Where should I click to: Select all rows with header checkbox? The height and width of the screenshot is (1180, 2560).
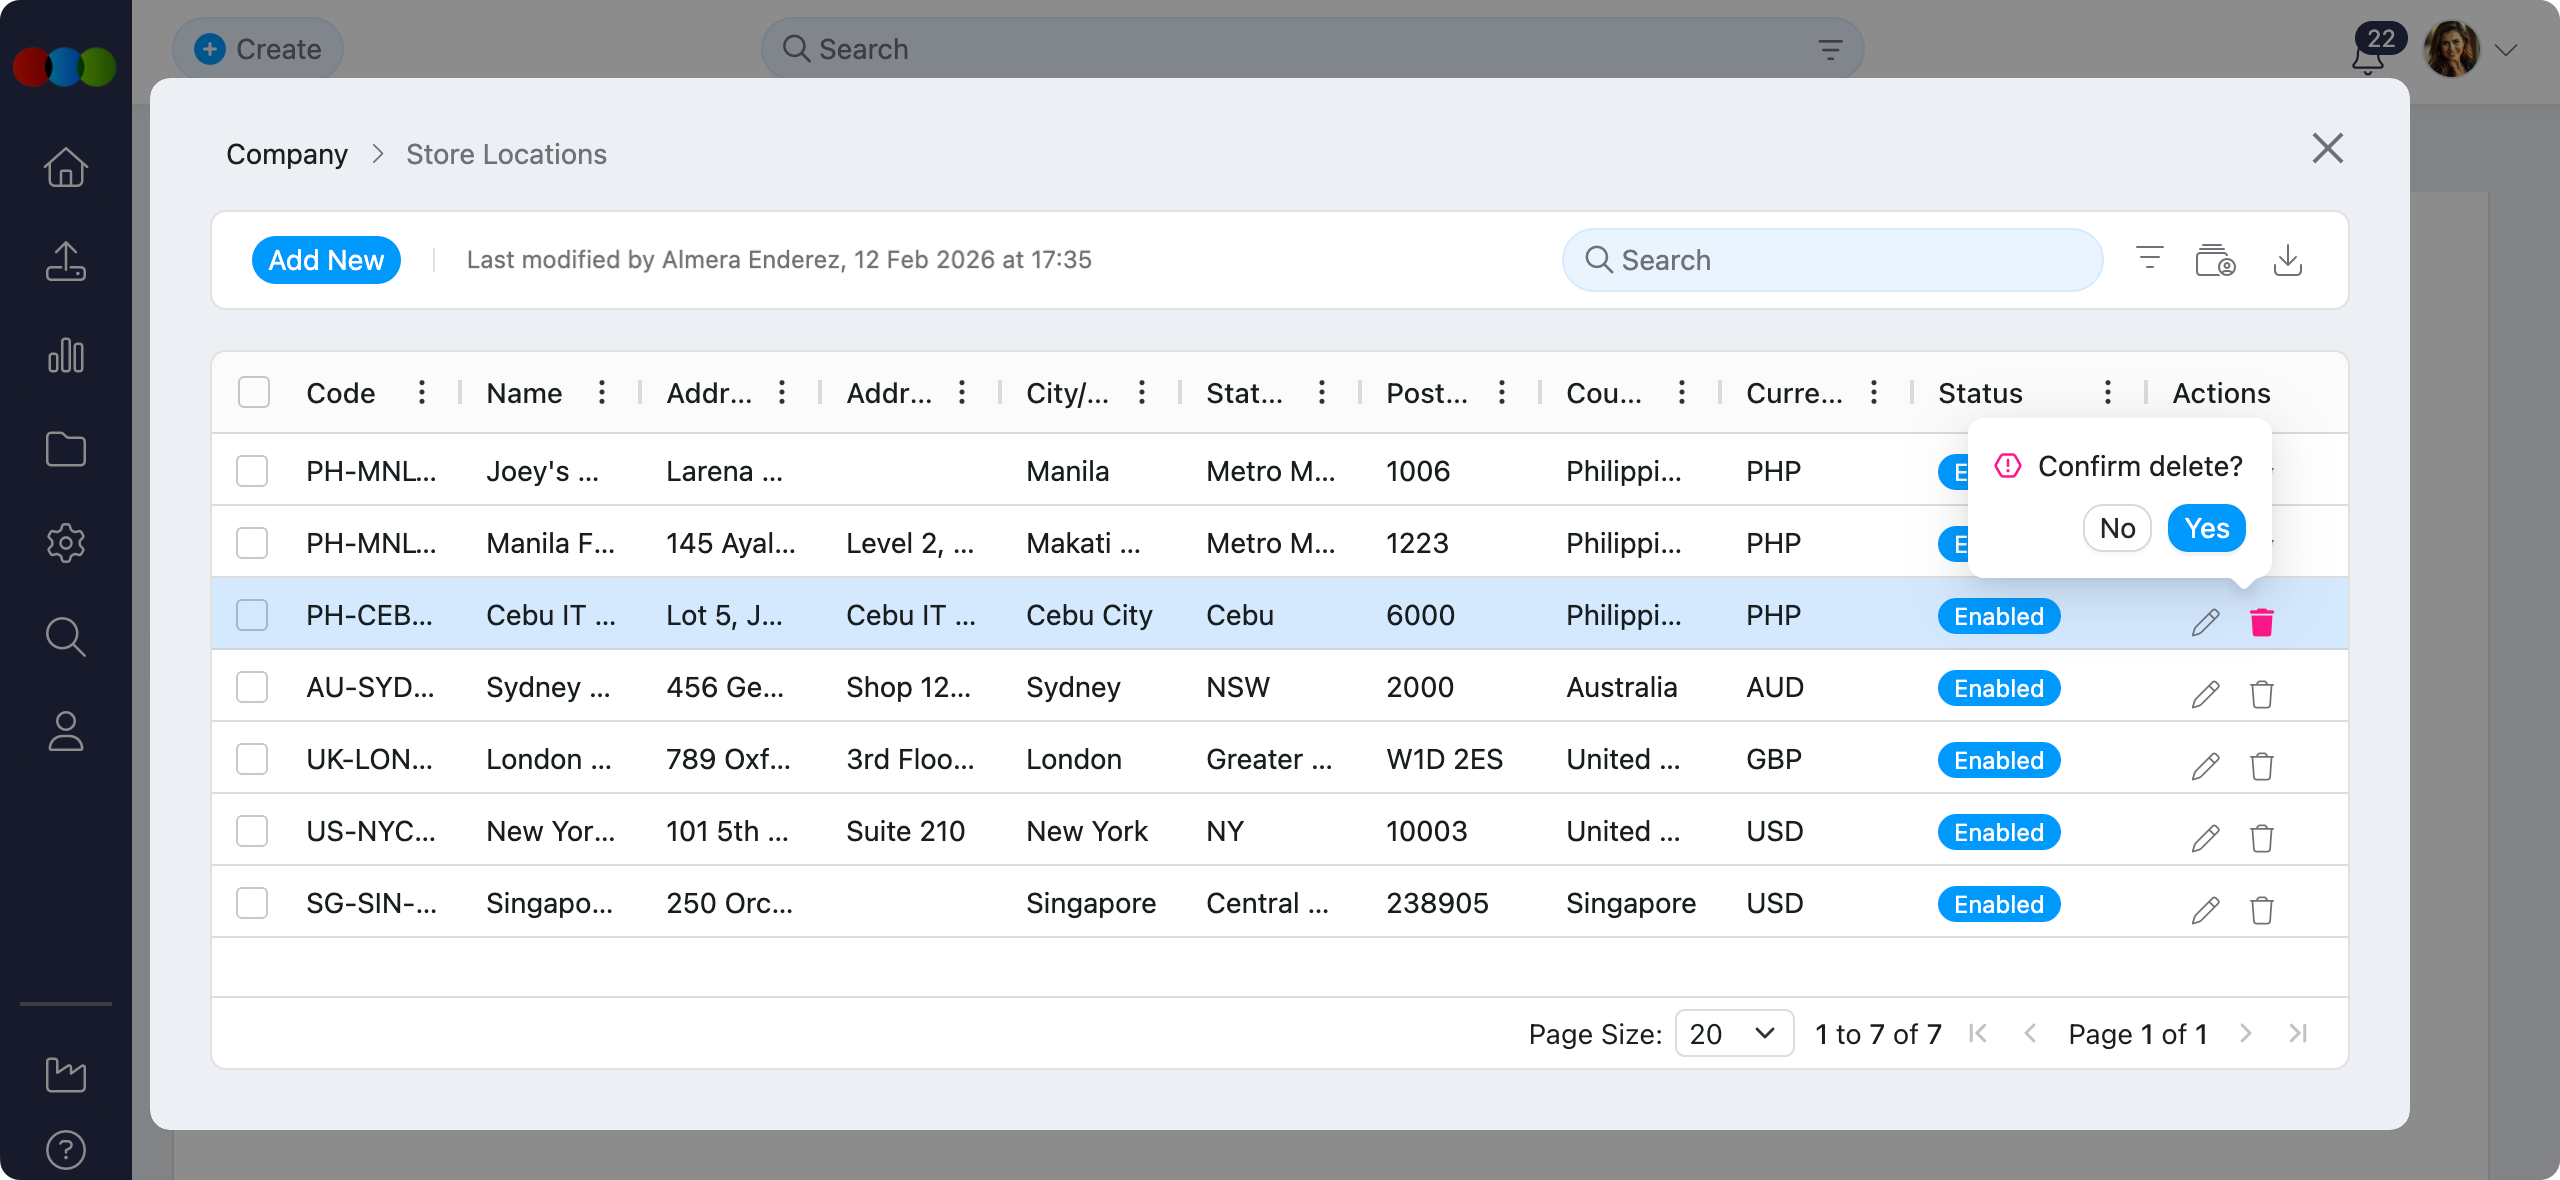click(x=254, y=392)
